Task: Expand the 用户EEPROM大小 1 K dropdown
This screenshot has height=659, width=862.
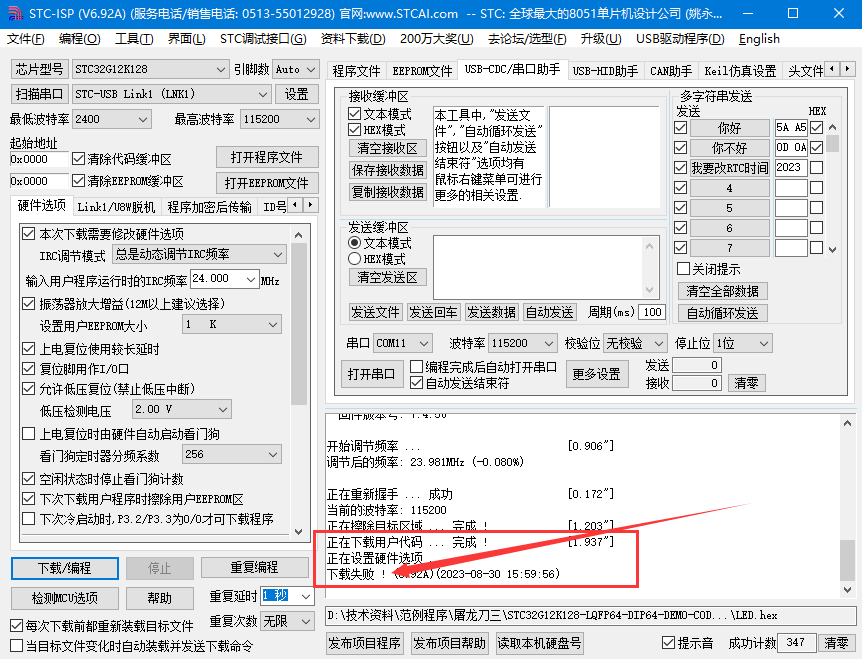Action: pyautogui.click(x=273, y=324)
